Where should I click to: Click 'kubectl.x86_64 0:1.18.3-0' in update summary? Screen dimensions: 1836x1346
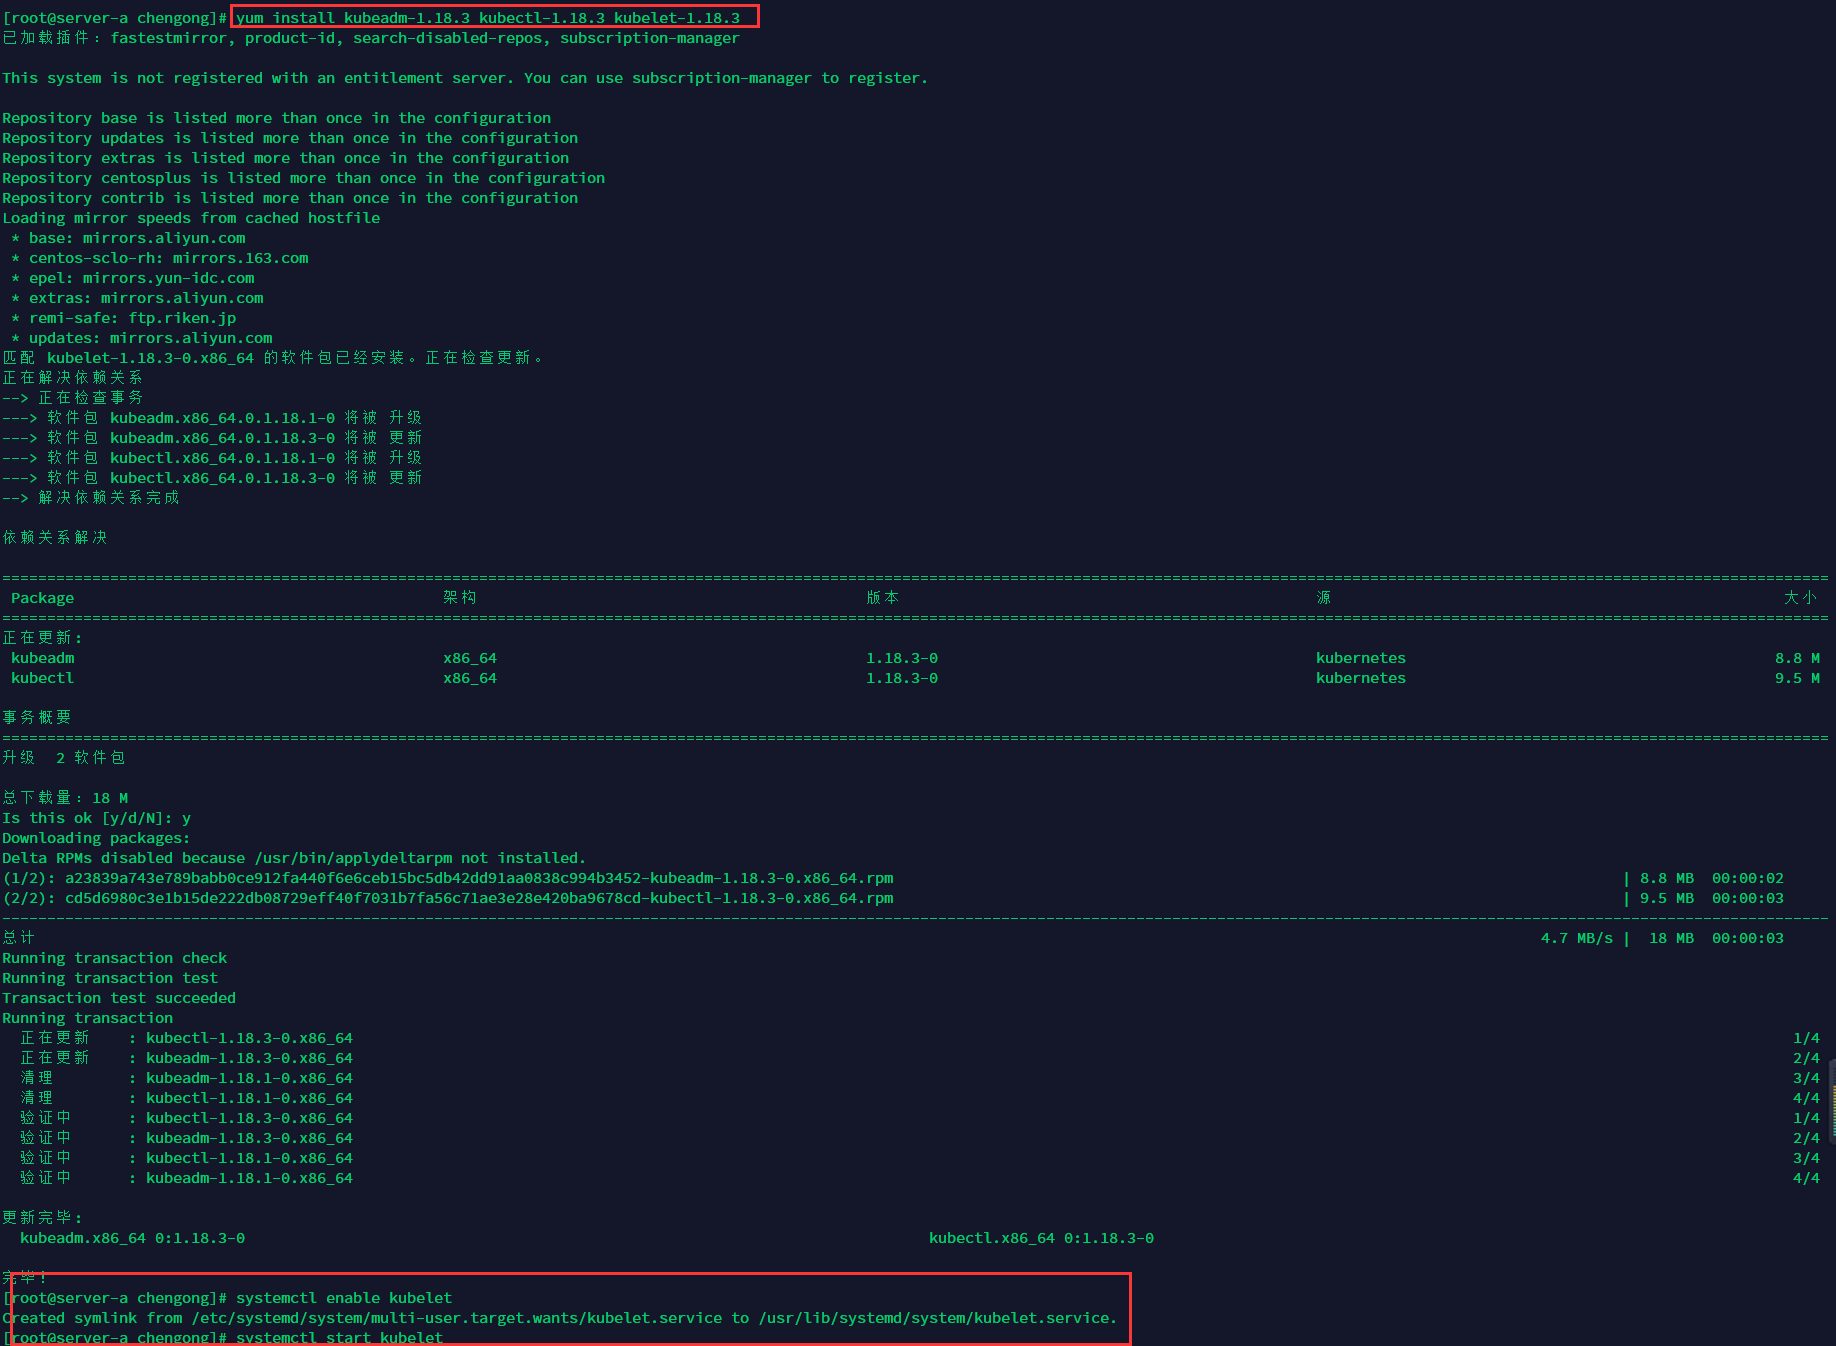1041,1238
